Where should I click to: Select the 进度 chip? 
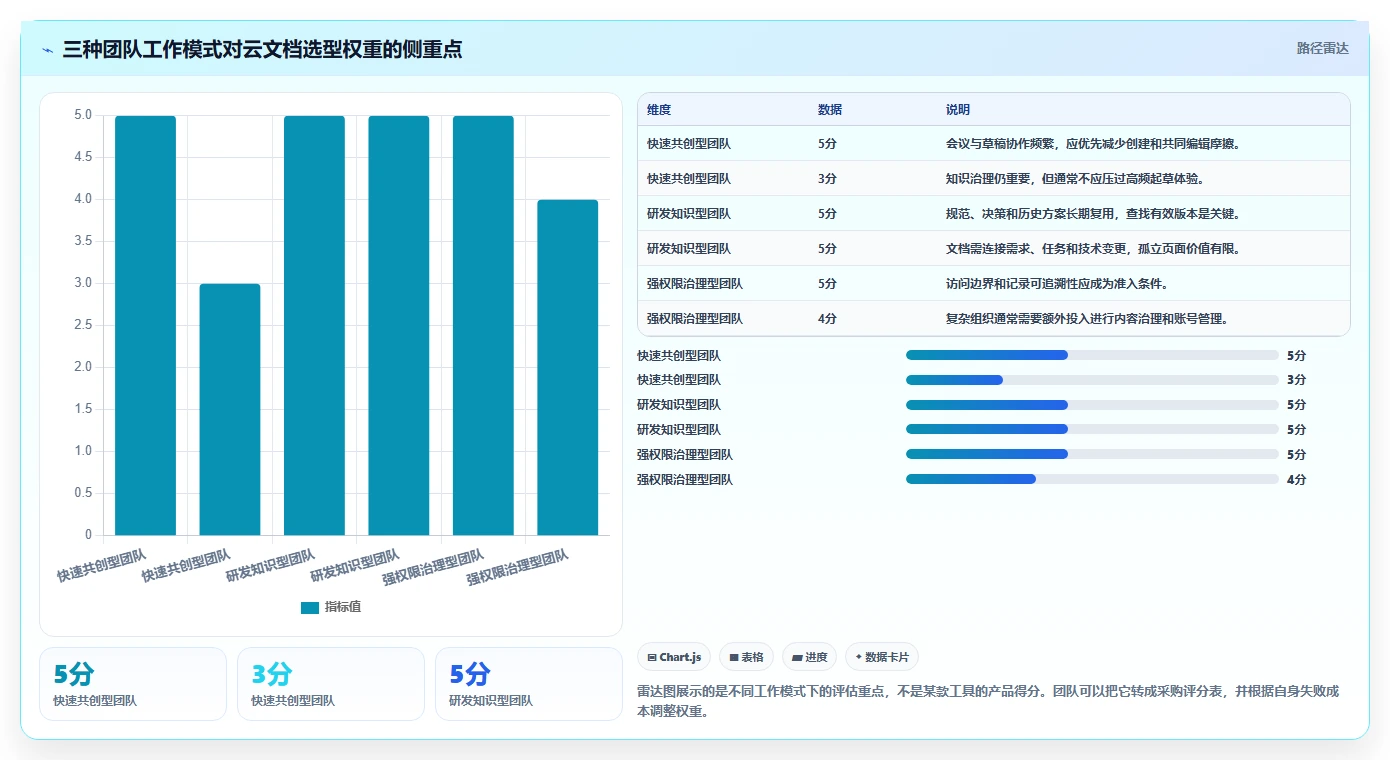809,657
